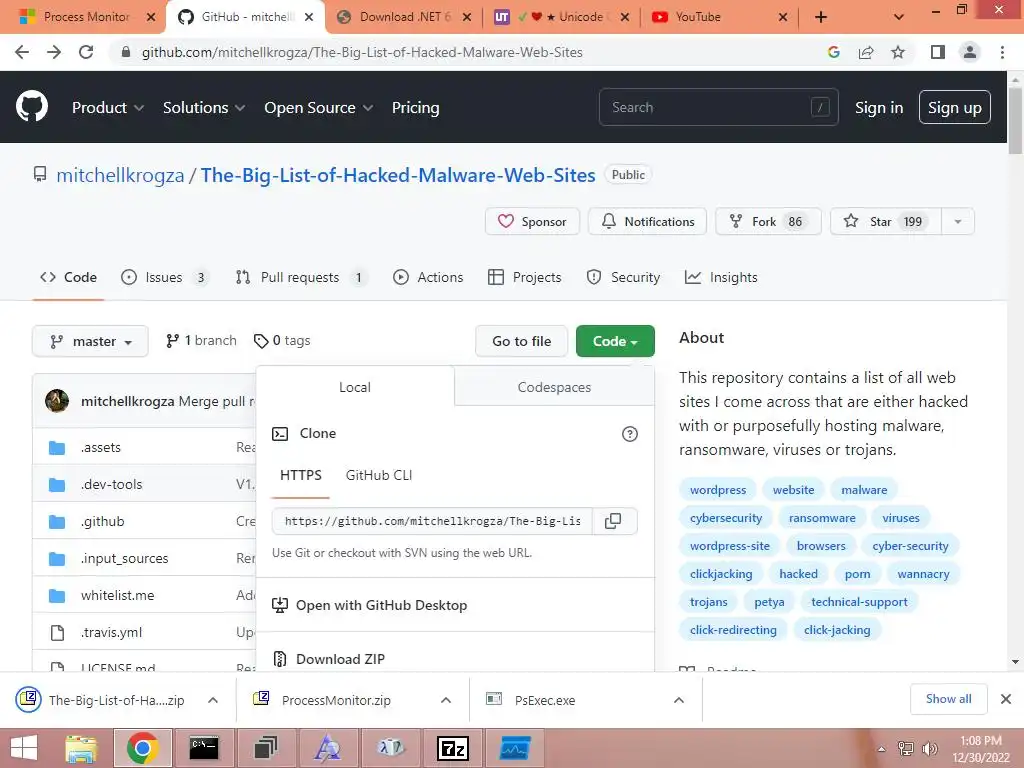
Task: Show hidden tray icons with the arrow
Action: pos(882,749)
